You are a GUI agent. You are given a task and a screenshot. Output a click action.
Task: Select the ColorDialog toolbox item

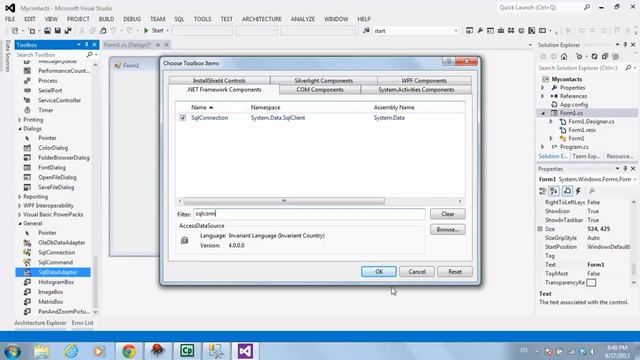53,148
